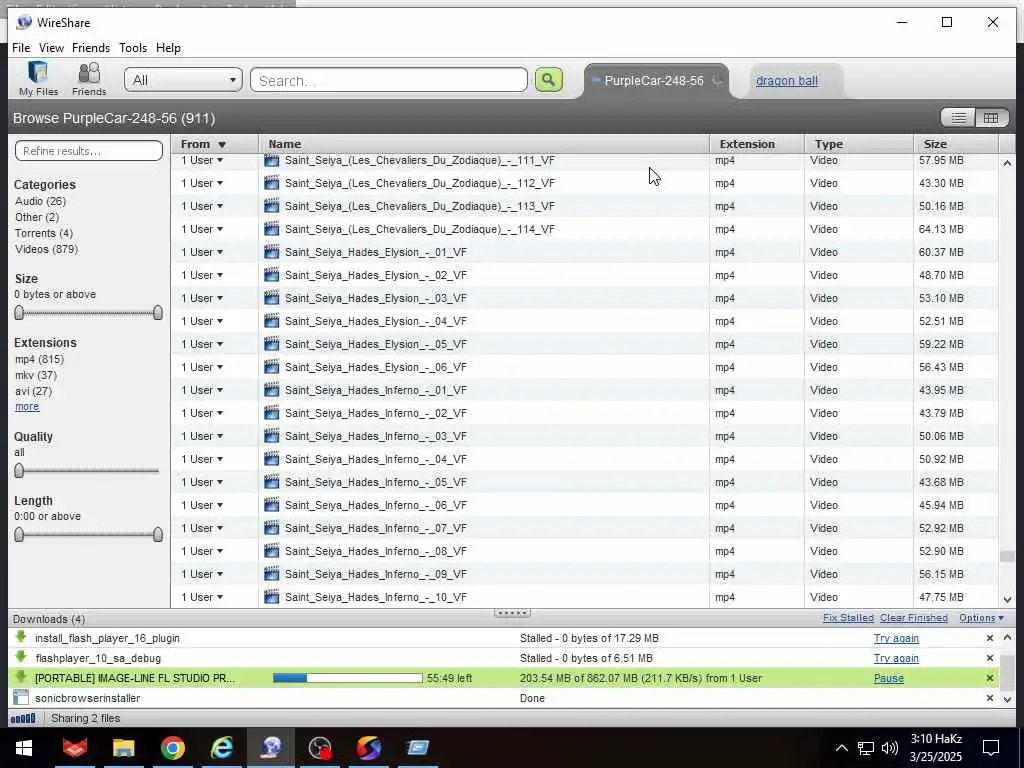Click Fix Stalled link
Image resolution: width=1024 pixels, height=768 pixels.
848,618
